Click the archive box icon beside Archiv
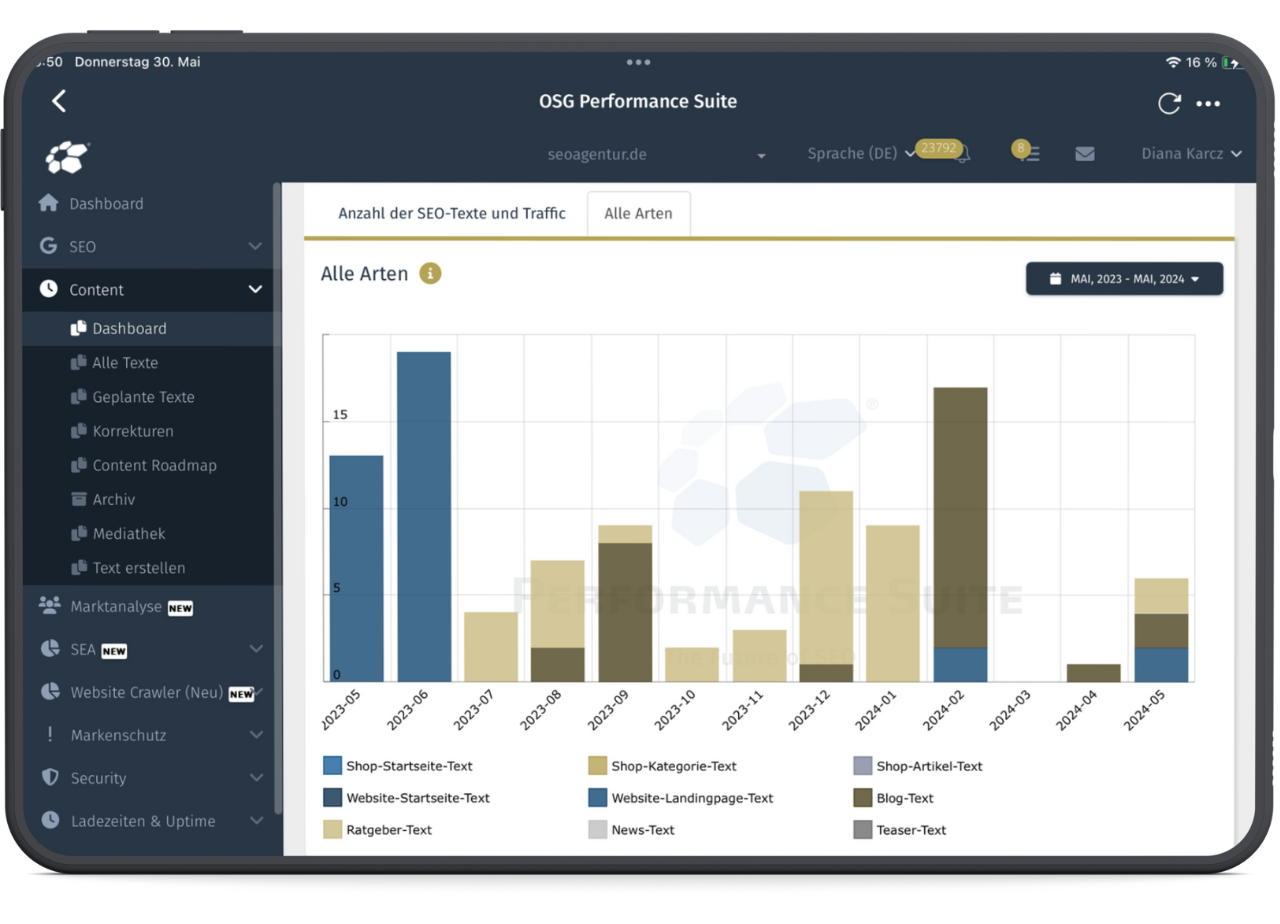 tap(78, 499)
